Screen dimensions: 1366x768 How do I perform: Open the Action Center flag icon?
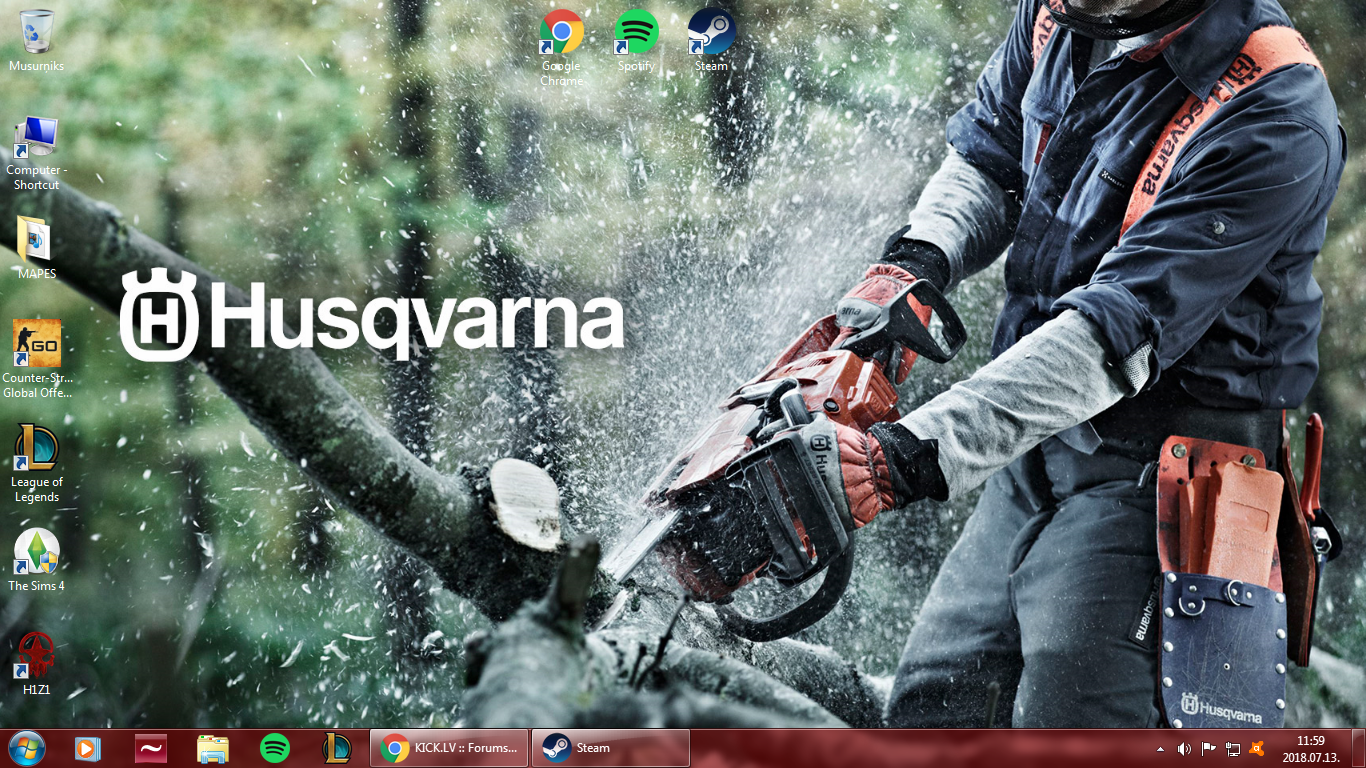click(1208, 748)
